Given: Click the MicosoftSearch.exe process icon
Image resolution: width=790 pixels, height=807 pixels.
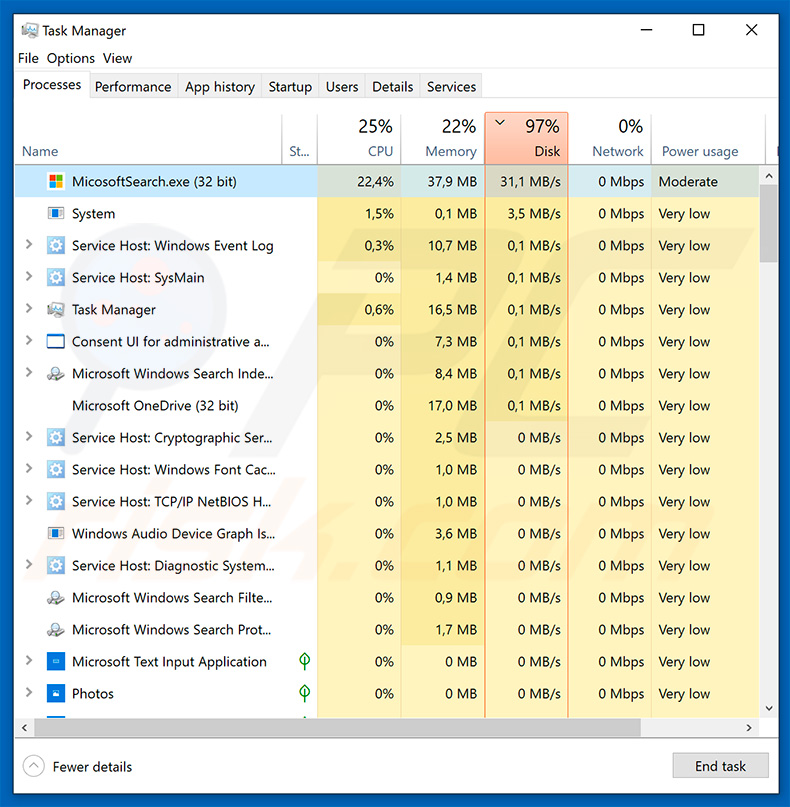Looking at the screenshot, I should click(56, 182).
